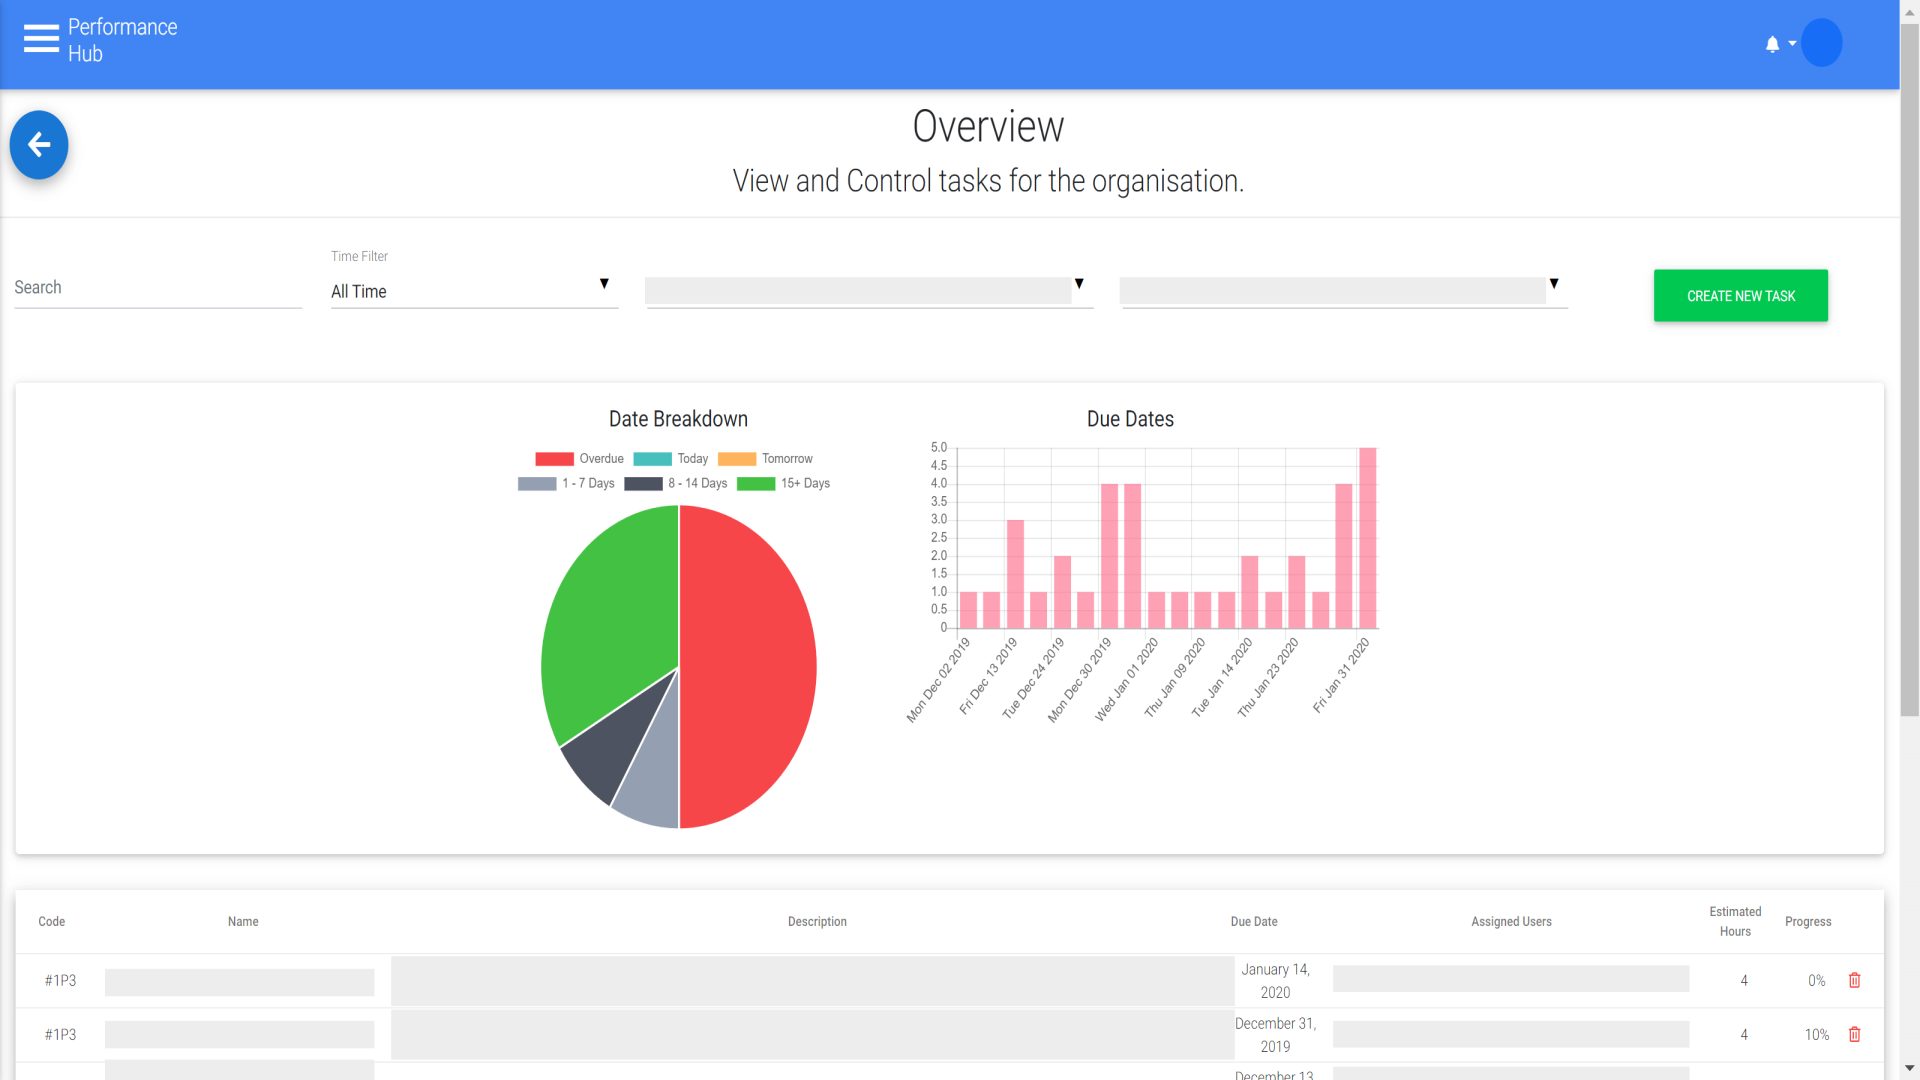Expand the third blank filter dropdown
This screenshot has height=1080, width=1920.
(1343, 291)
